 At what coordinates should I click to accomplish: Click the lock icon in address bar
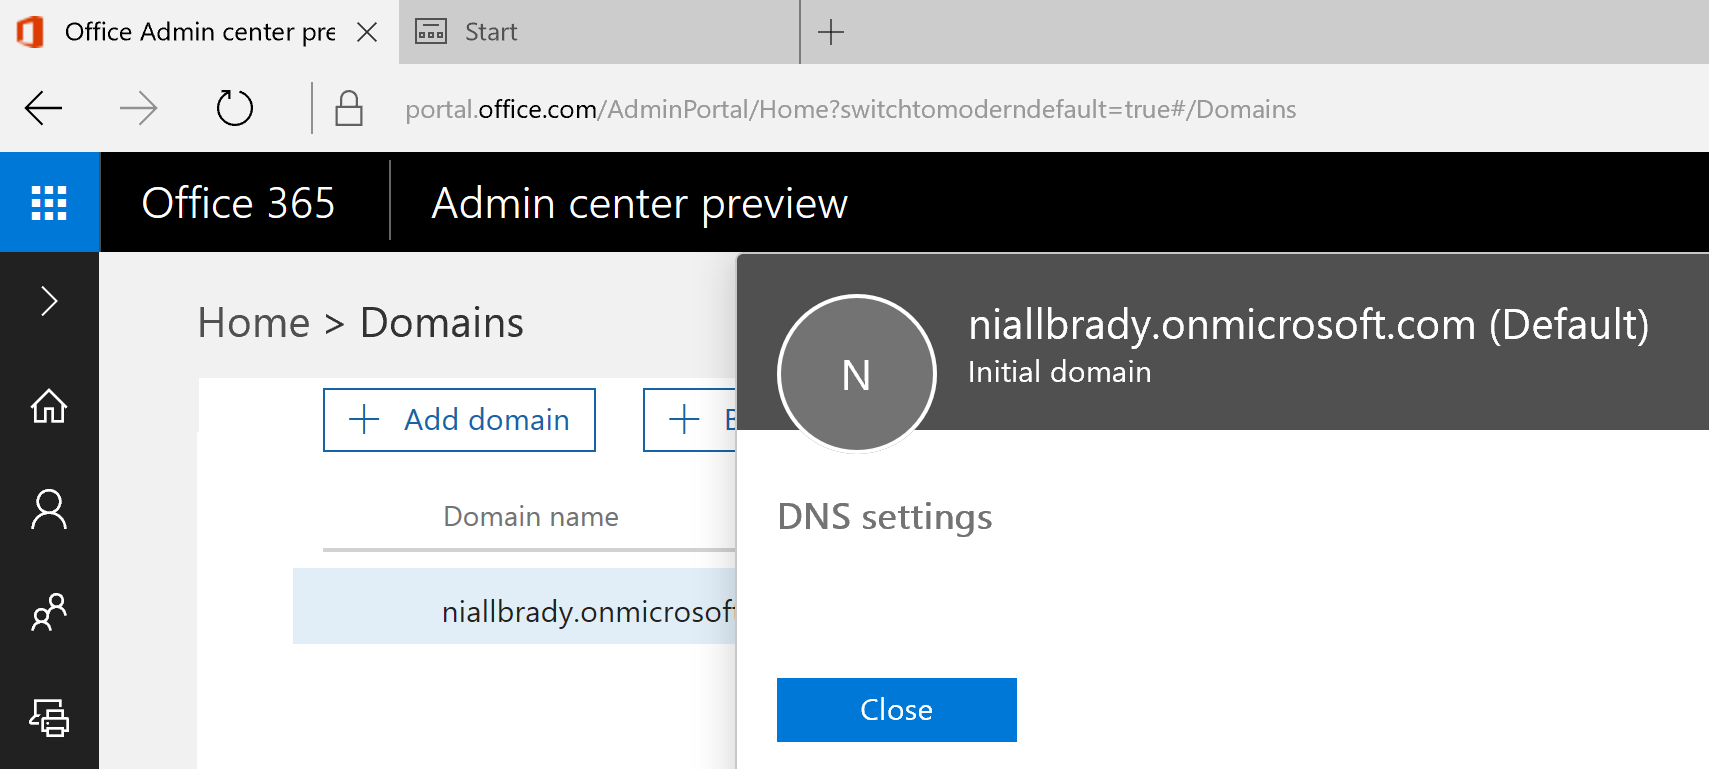(x=348, y=108)
